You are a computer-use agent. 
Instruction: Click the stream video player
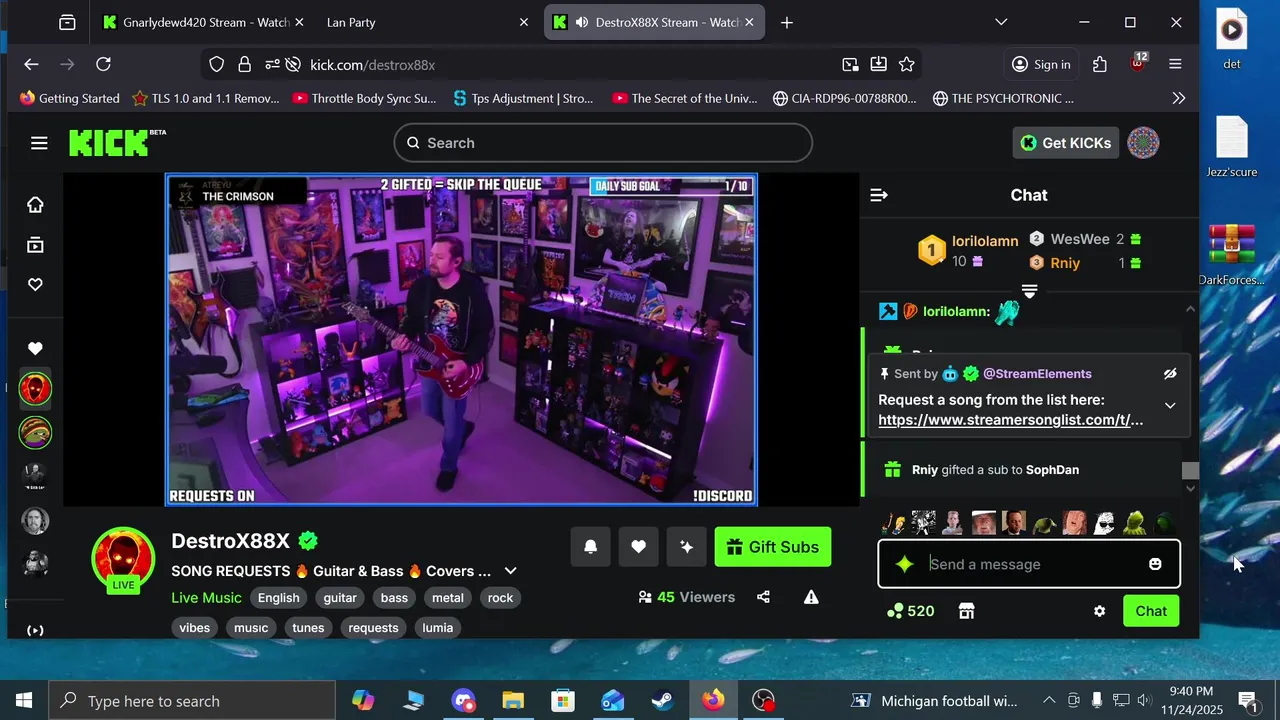pyautogui.click(x=461, y=340)
